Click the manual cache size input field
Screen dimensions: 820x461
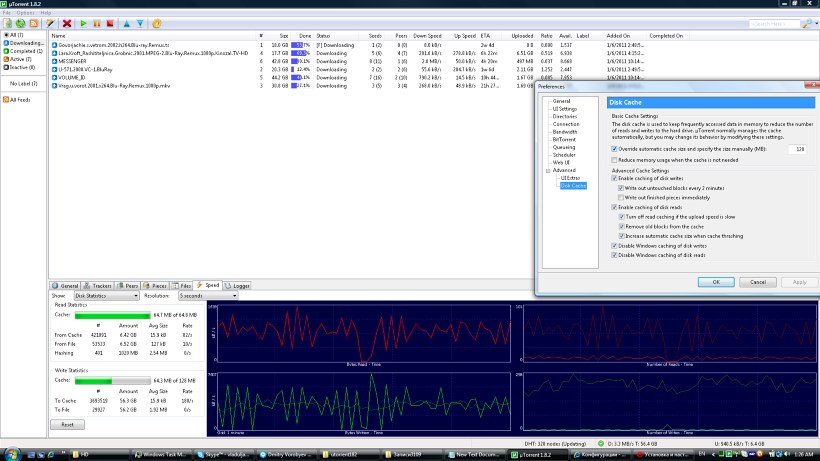click(x=796, y=148)
